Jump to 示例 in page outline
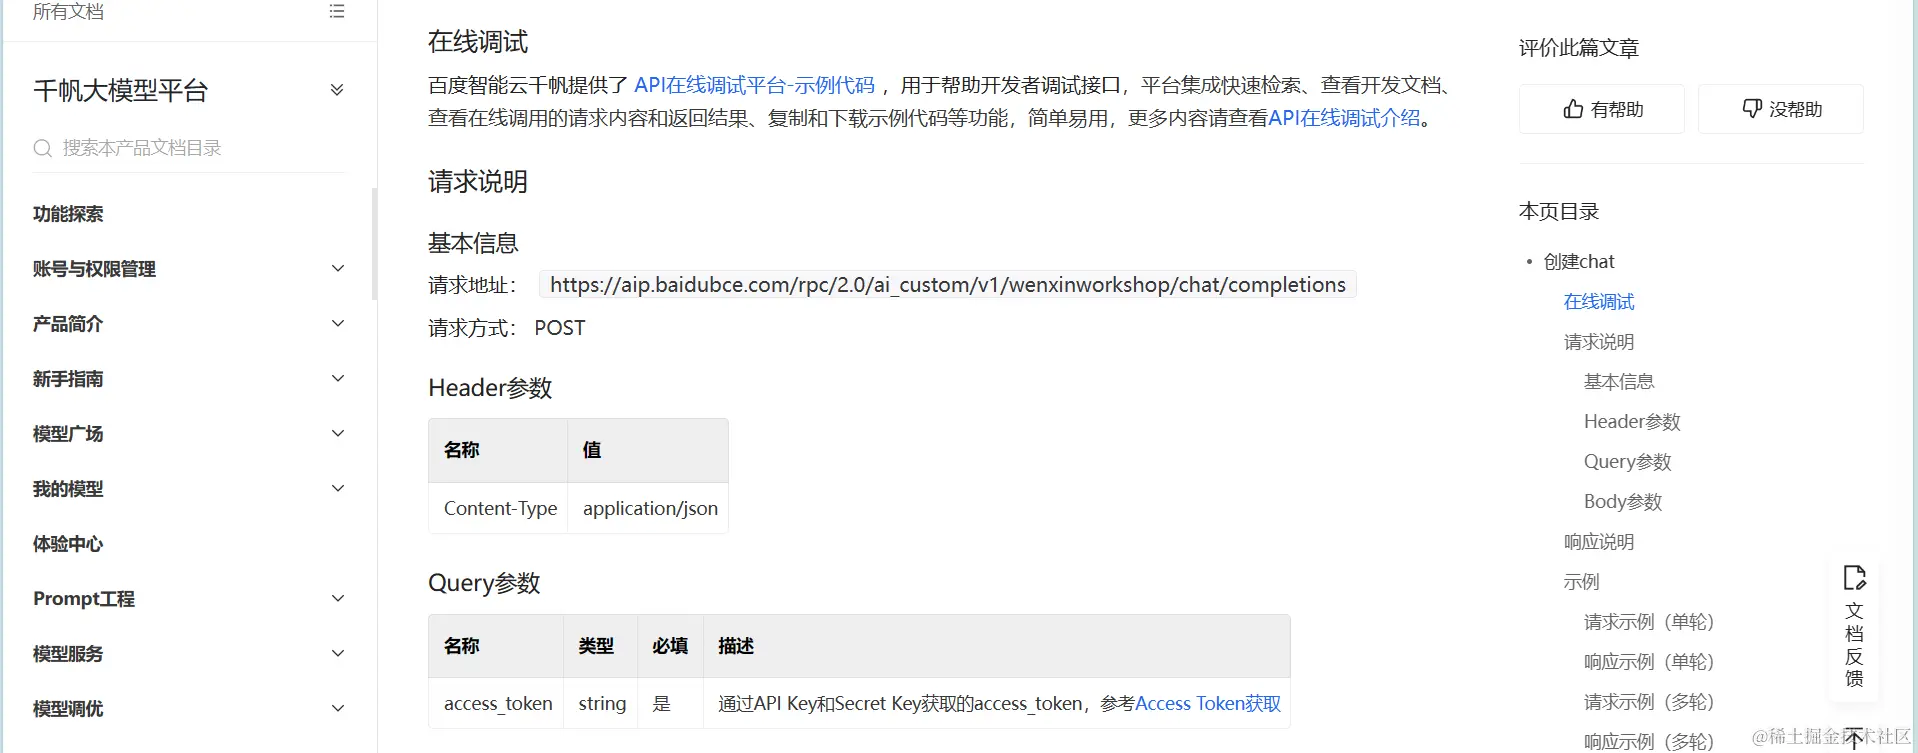This screenshot has height=753, width=1918. [1581, 582]
